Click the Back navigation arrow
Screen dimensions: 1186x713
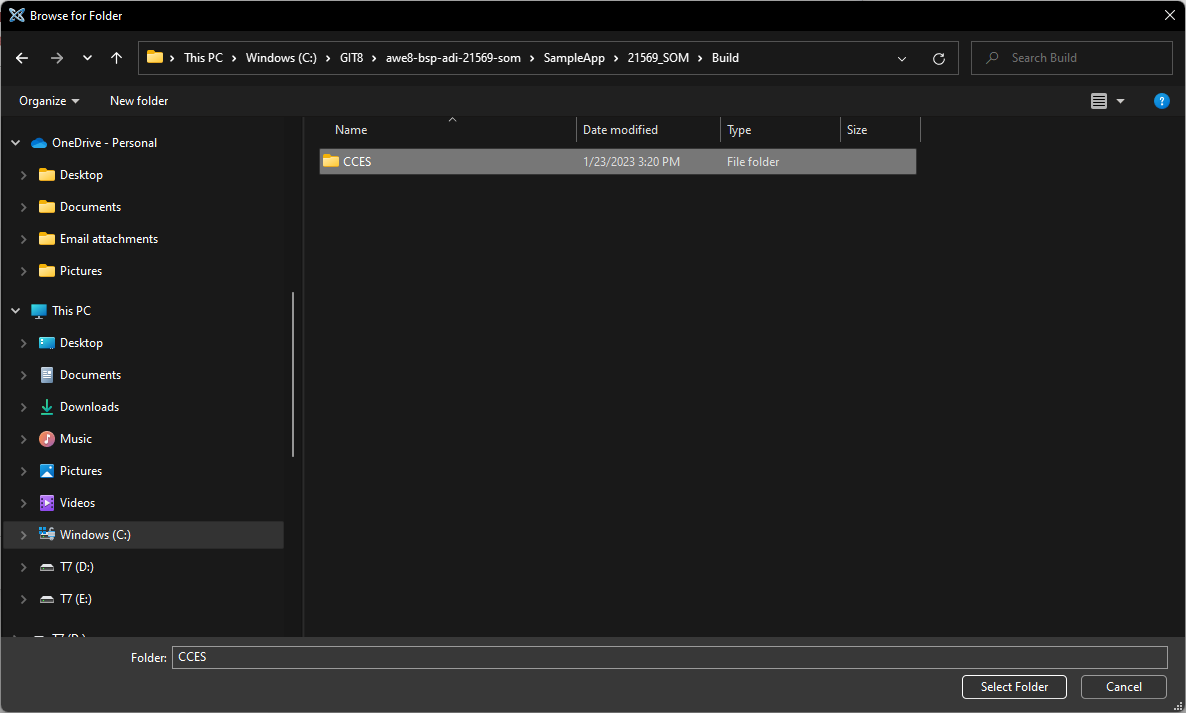[22, 58]
